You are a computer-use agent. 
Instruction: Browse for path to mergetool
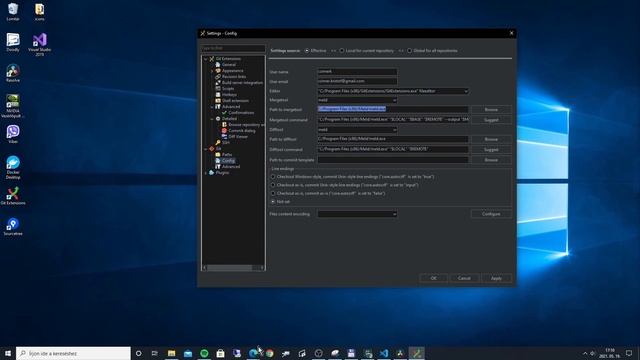(x=491, y=109)
